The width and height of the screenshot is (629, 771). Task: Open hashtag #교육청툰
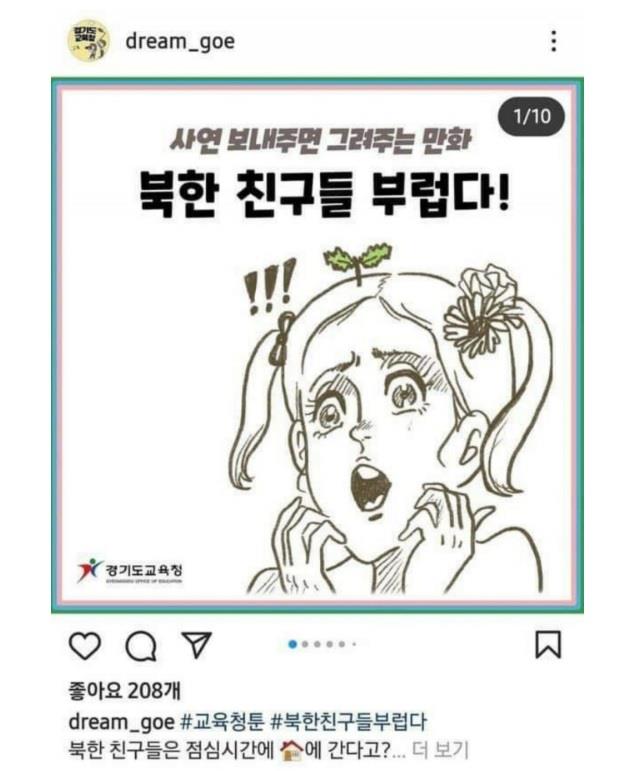[x=223, y=722]
